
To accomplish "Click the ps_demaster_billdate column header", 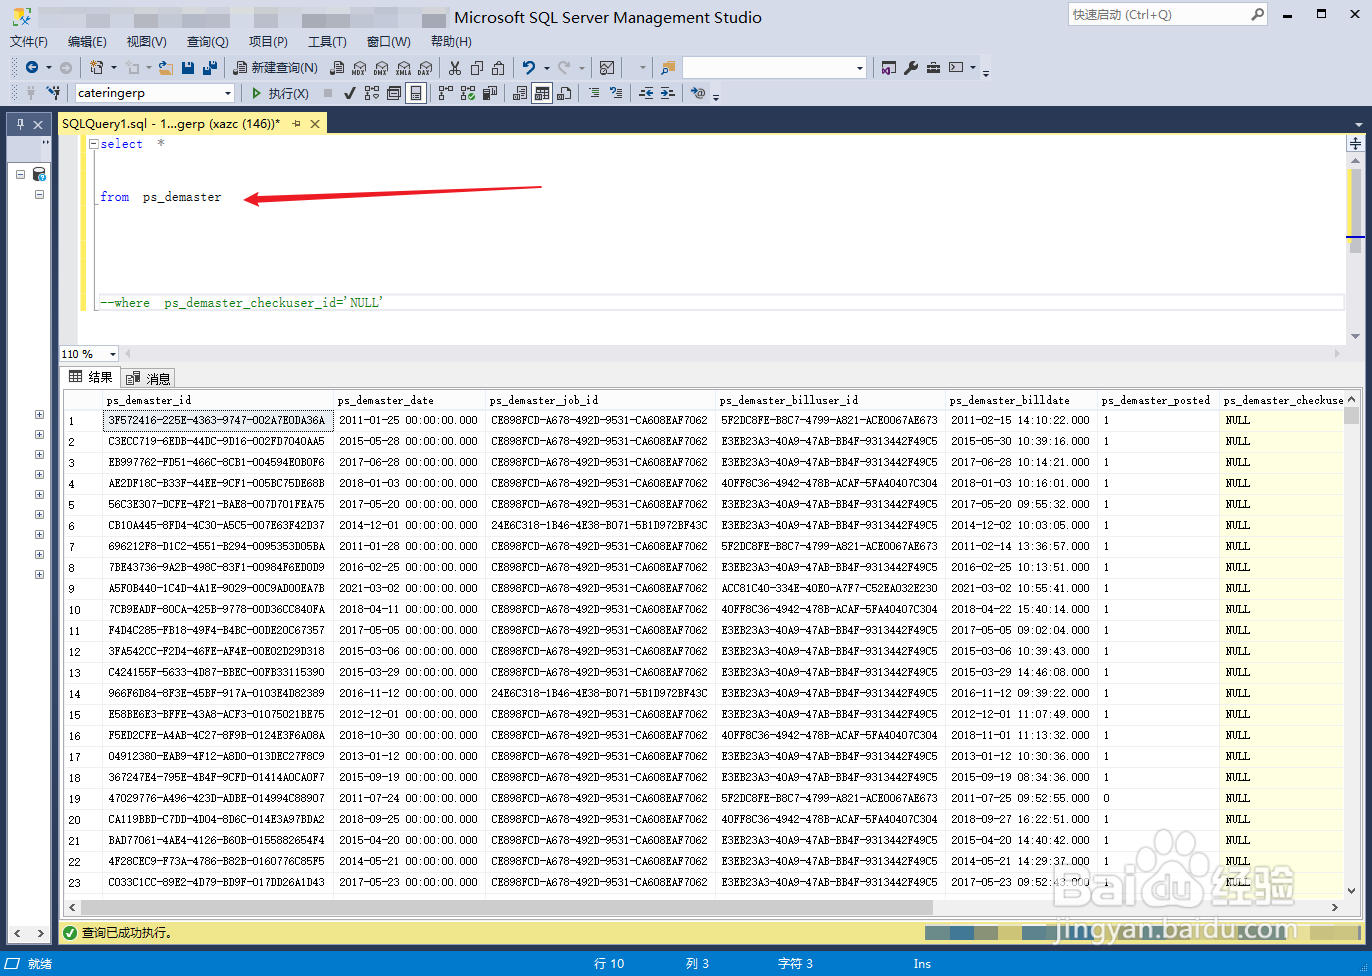I will click(1021, 400).
